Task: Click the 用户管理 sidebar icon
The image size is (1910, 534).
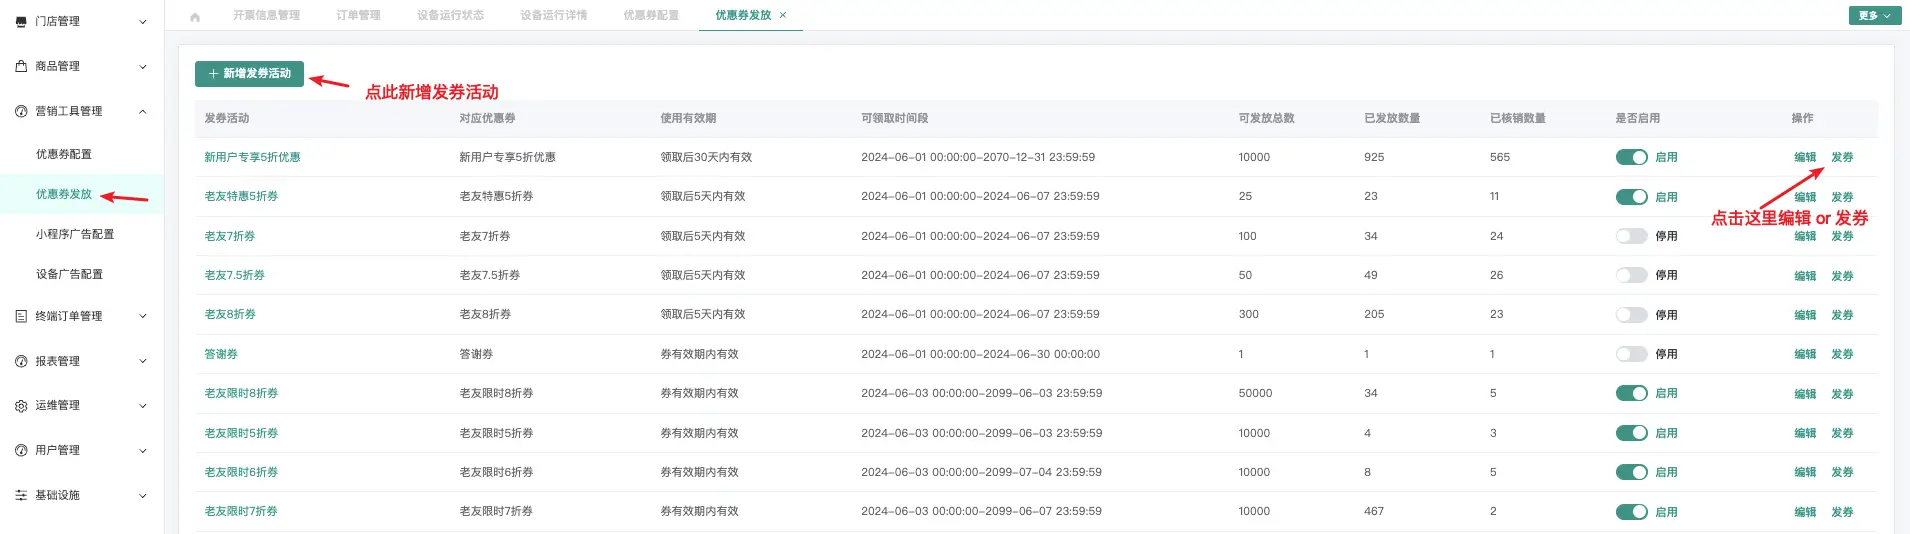Action: coord(21,450)
